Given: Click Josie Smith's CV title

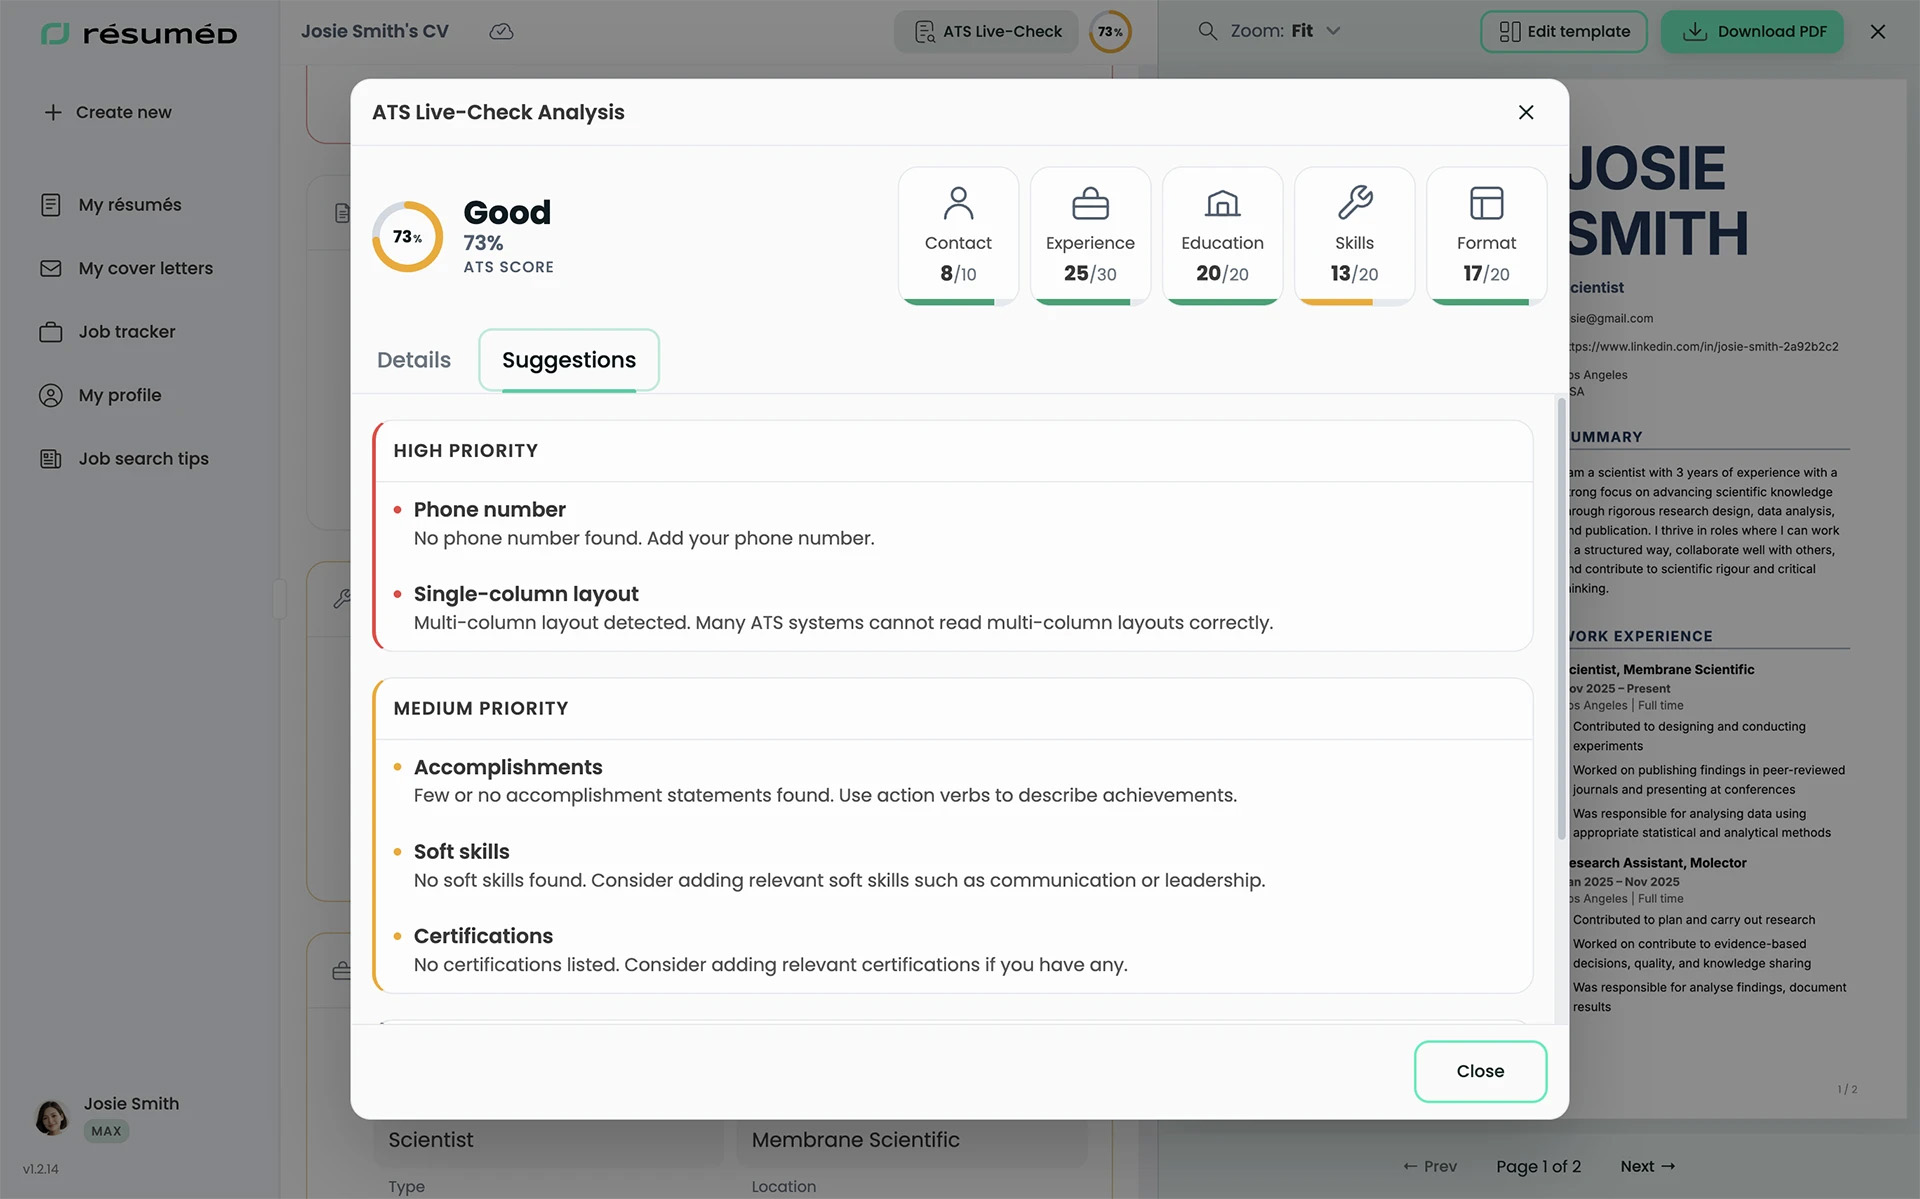Looking at the screenshot, I should [375, 31].
